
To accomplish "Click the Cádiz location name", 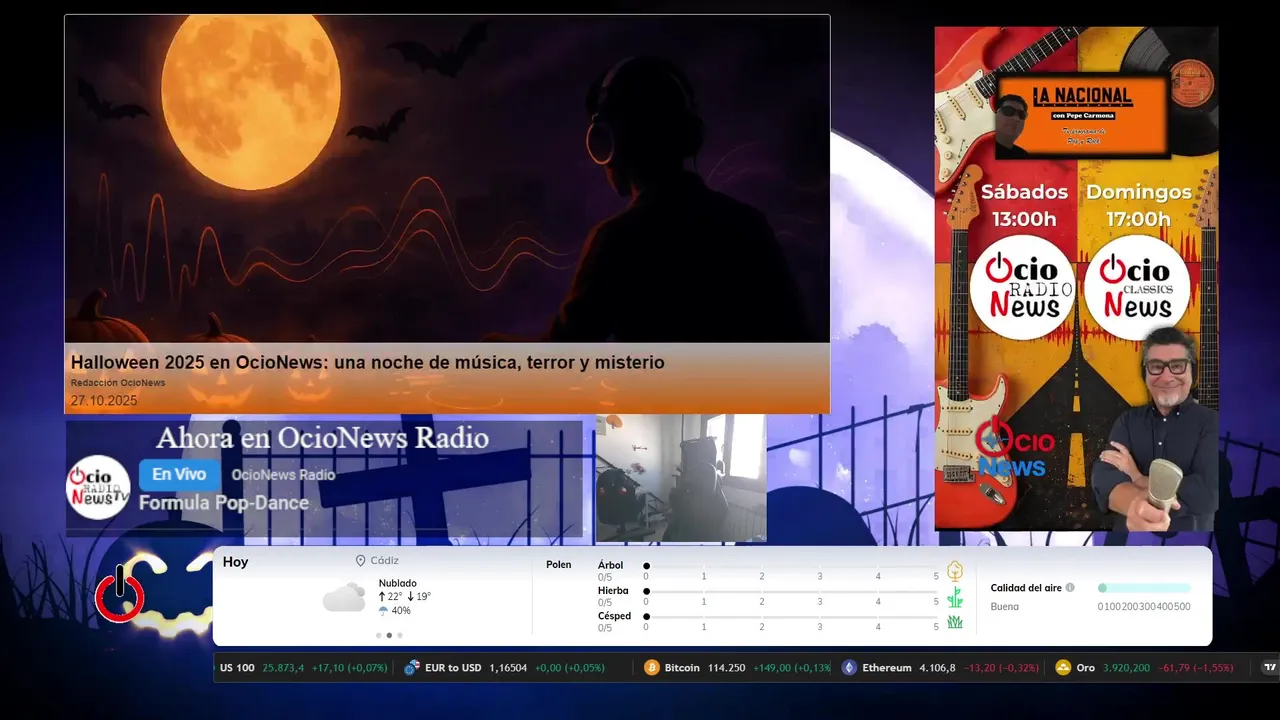I will [384, 561].
